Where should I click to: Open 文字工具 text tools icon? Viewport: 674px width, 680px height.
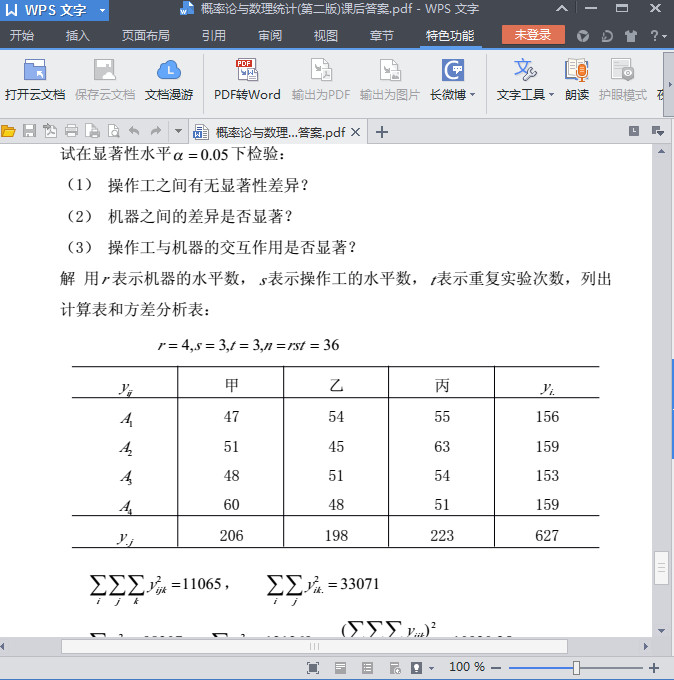[525, 70]
